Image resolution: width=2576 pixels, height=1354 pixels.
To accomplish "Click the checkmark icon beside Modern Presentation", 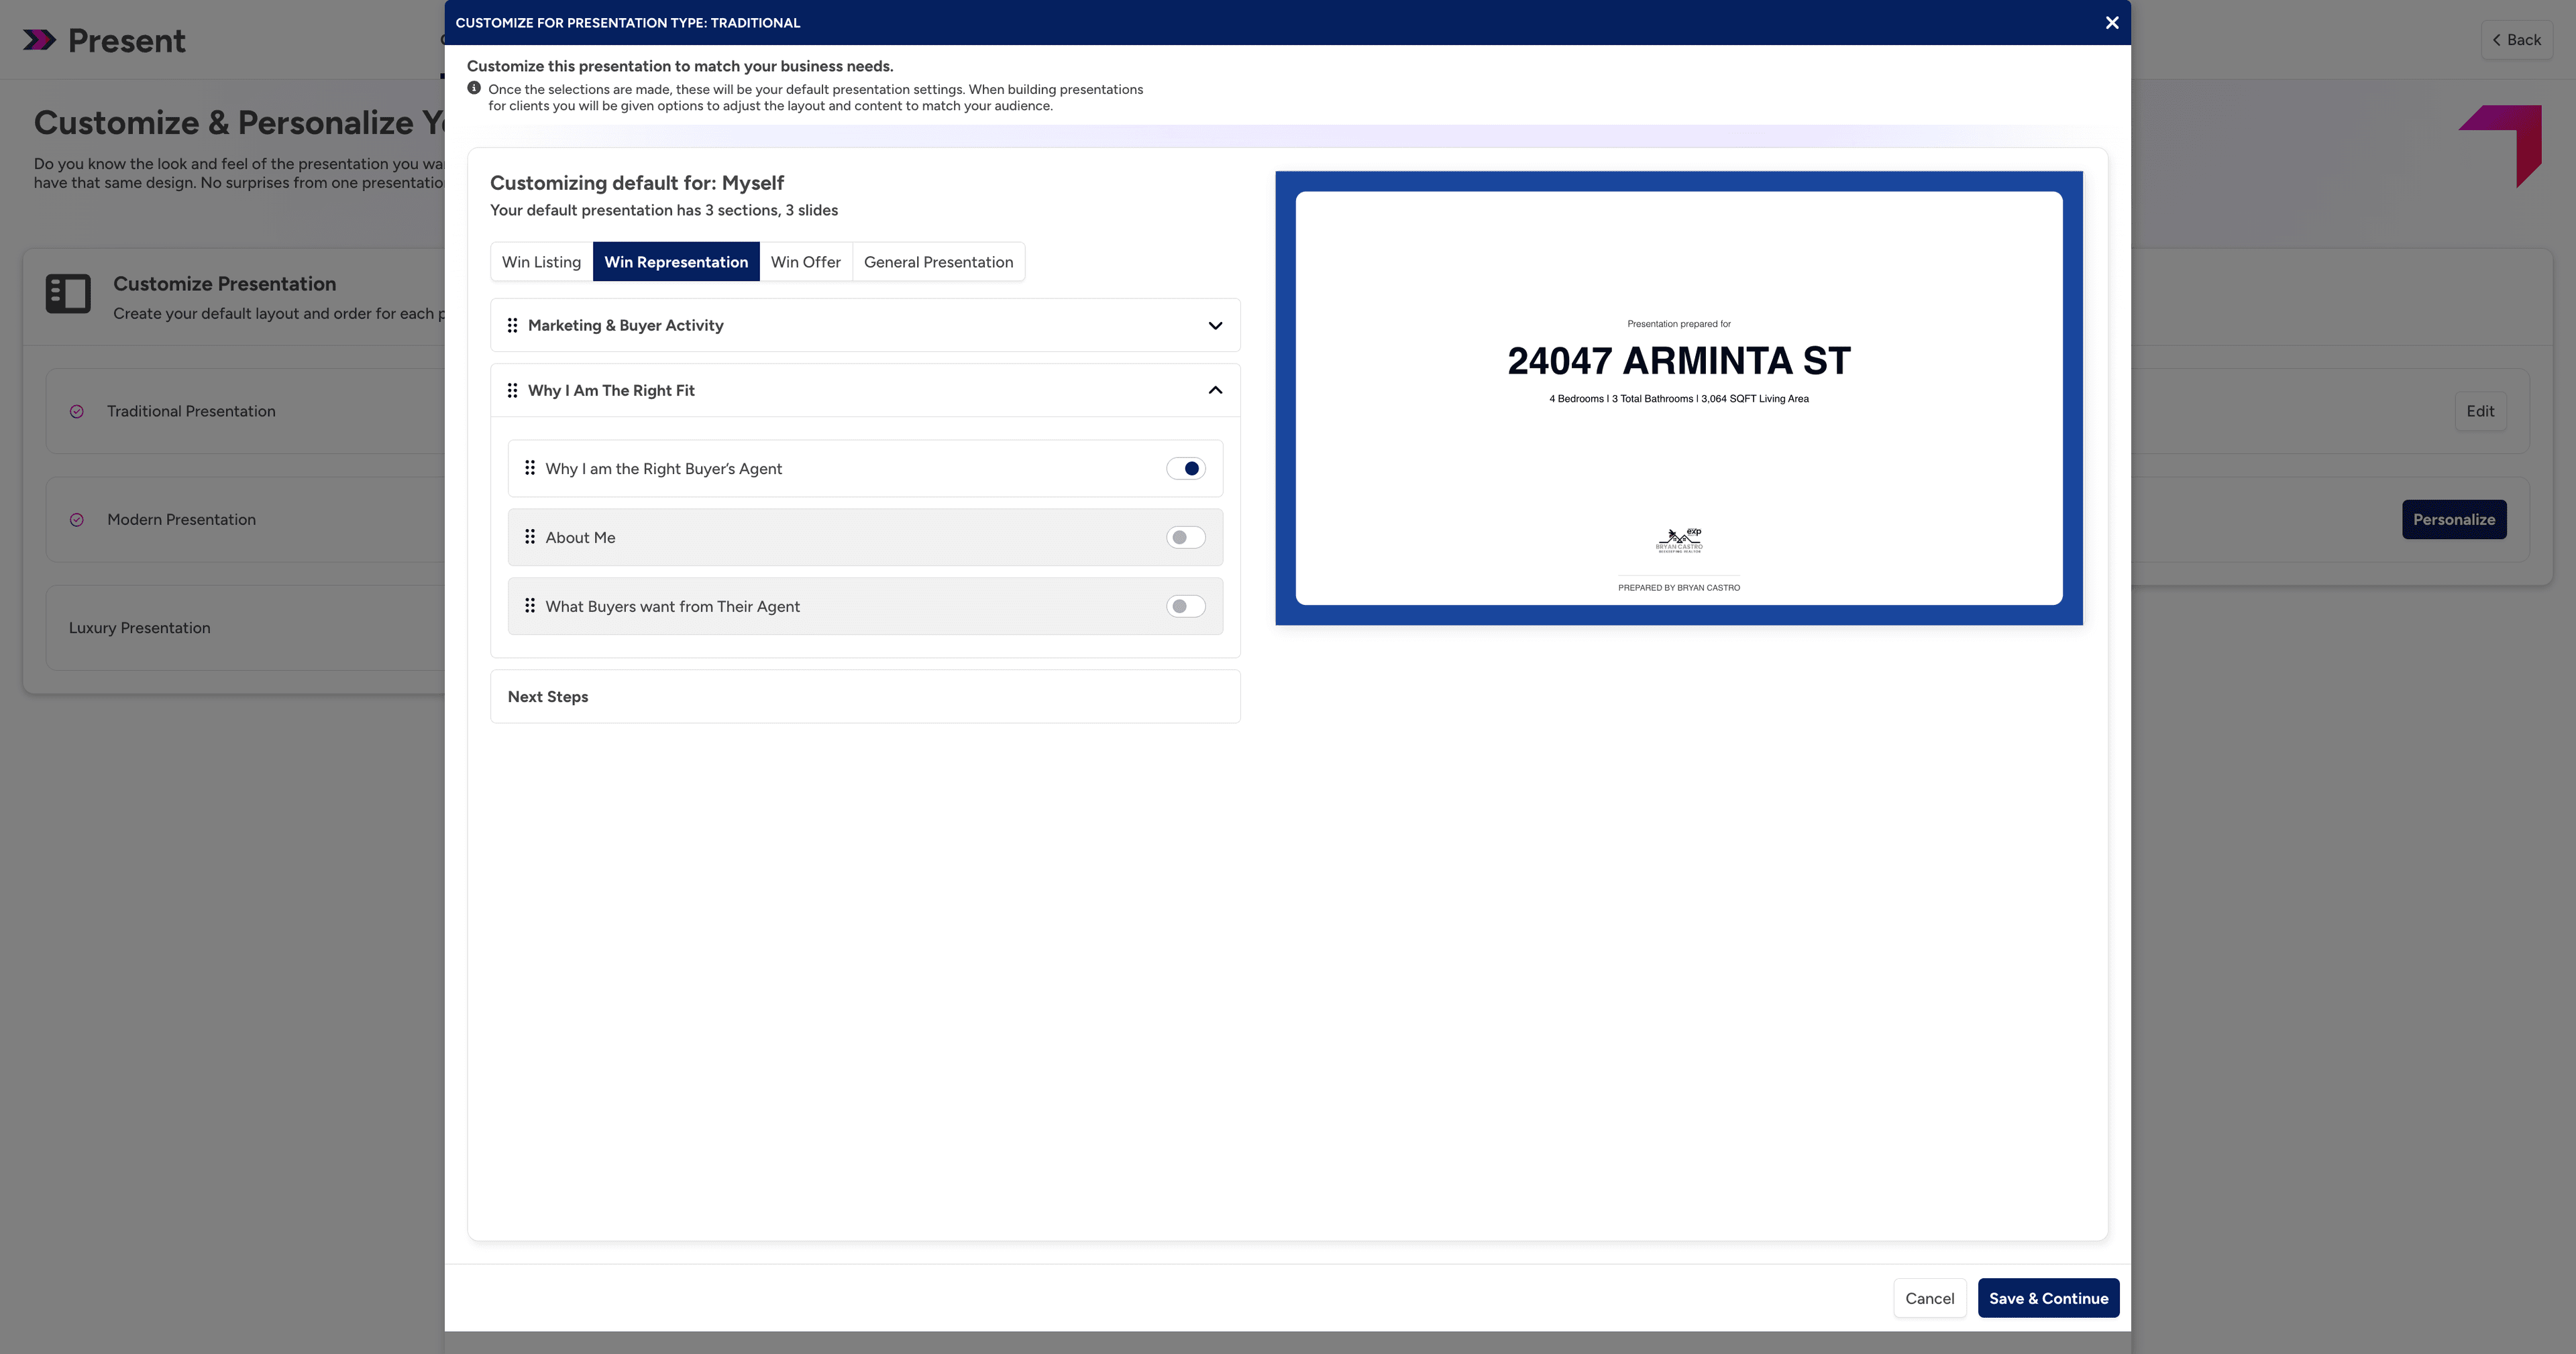I will [77, 519].
